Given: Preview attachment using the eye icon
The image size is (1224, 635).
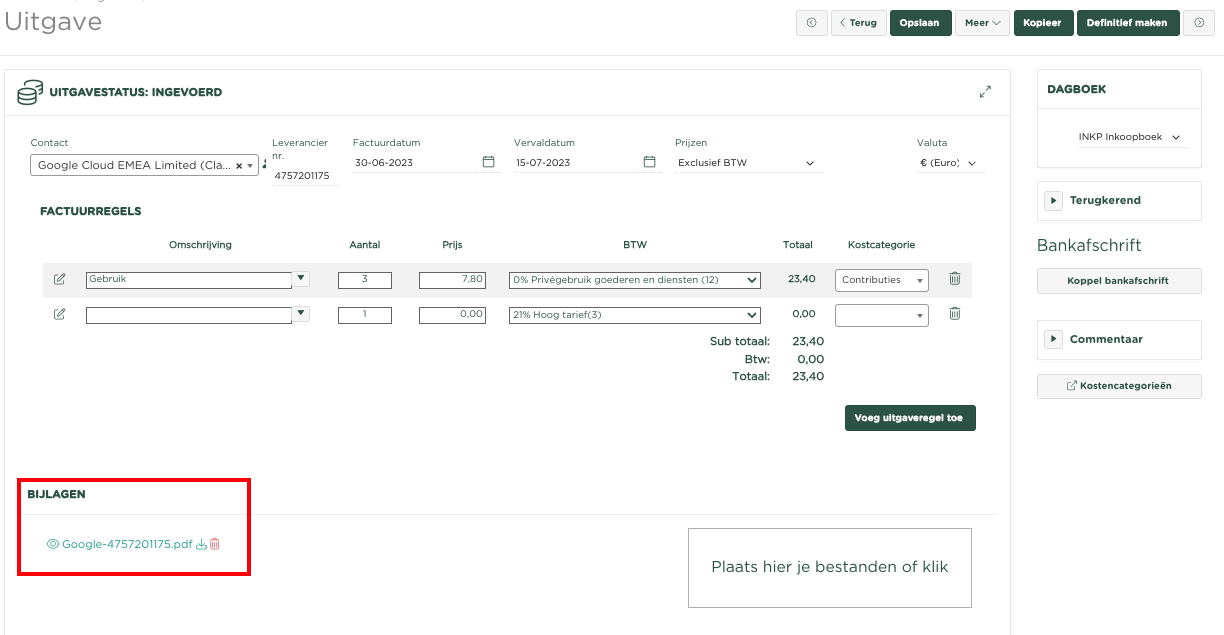Looking at the screenshot, I should coord(53,545).
